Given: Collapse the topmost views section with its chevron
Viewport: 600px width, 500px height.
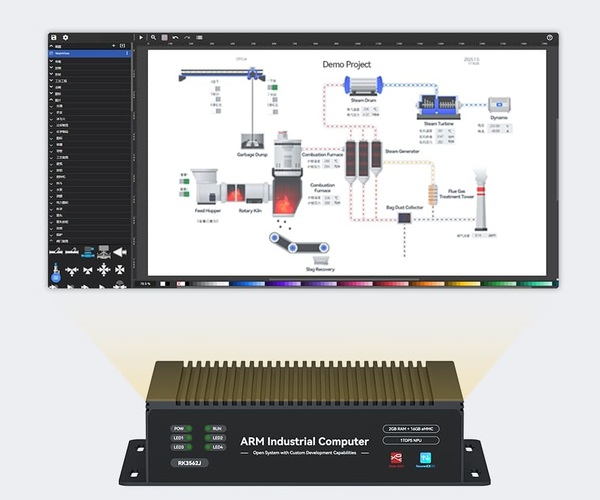Looking at the screenshot, I should (51, 46).
